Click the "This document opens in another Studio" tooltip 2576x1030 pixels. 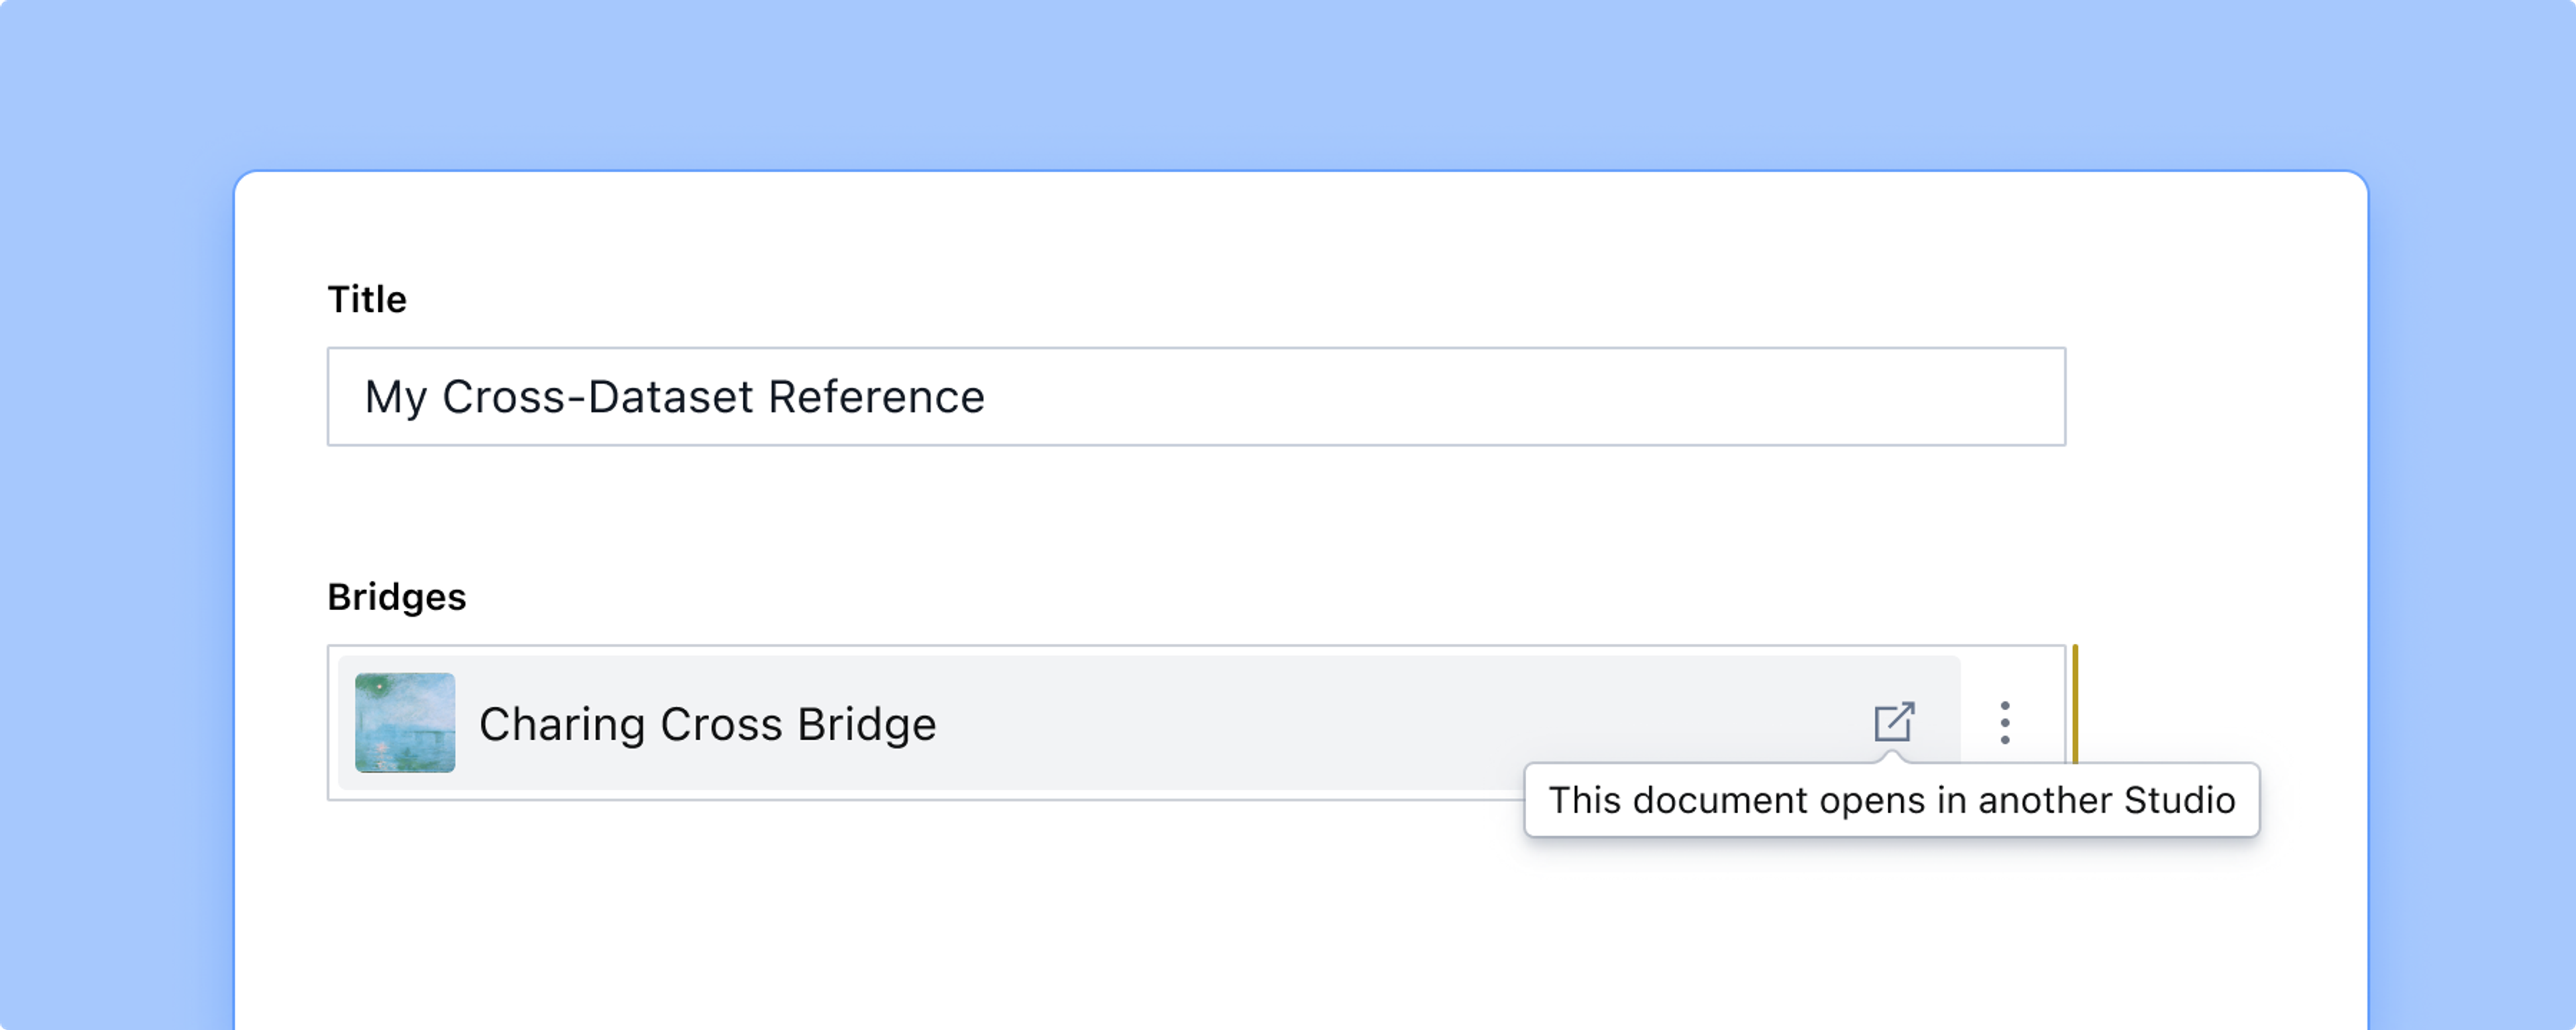(1890, 800)
